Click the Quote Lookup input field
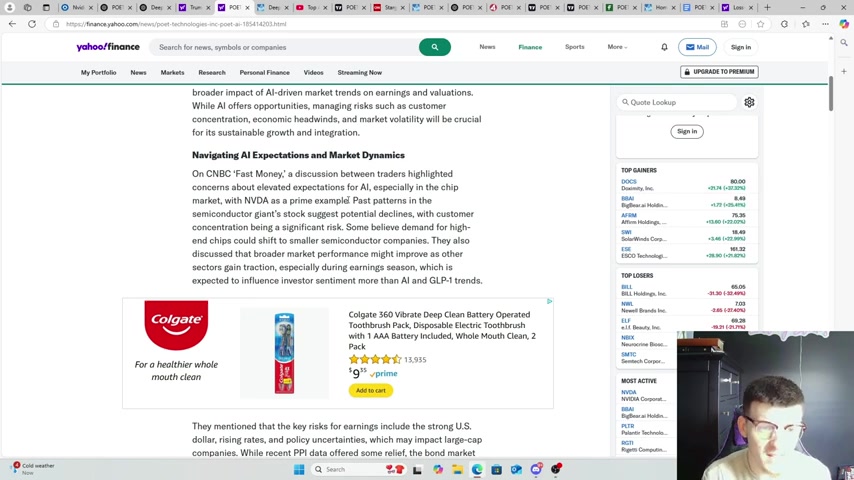The image size is (854, 480). click(677, 102)
